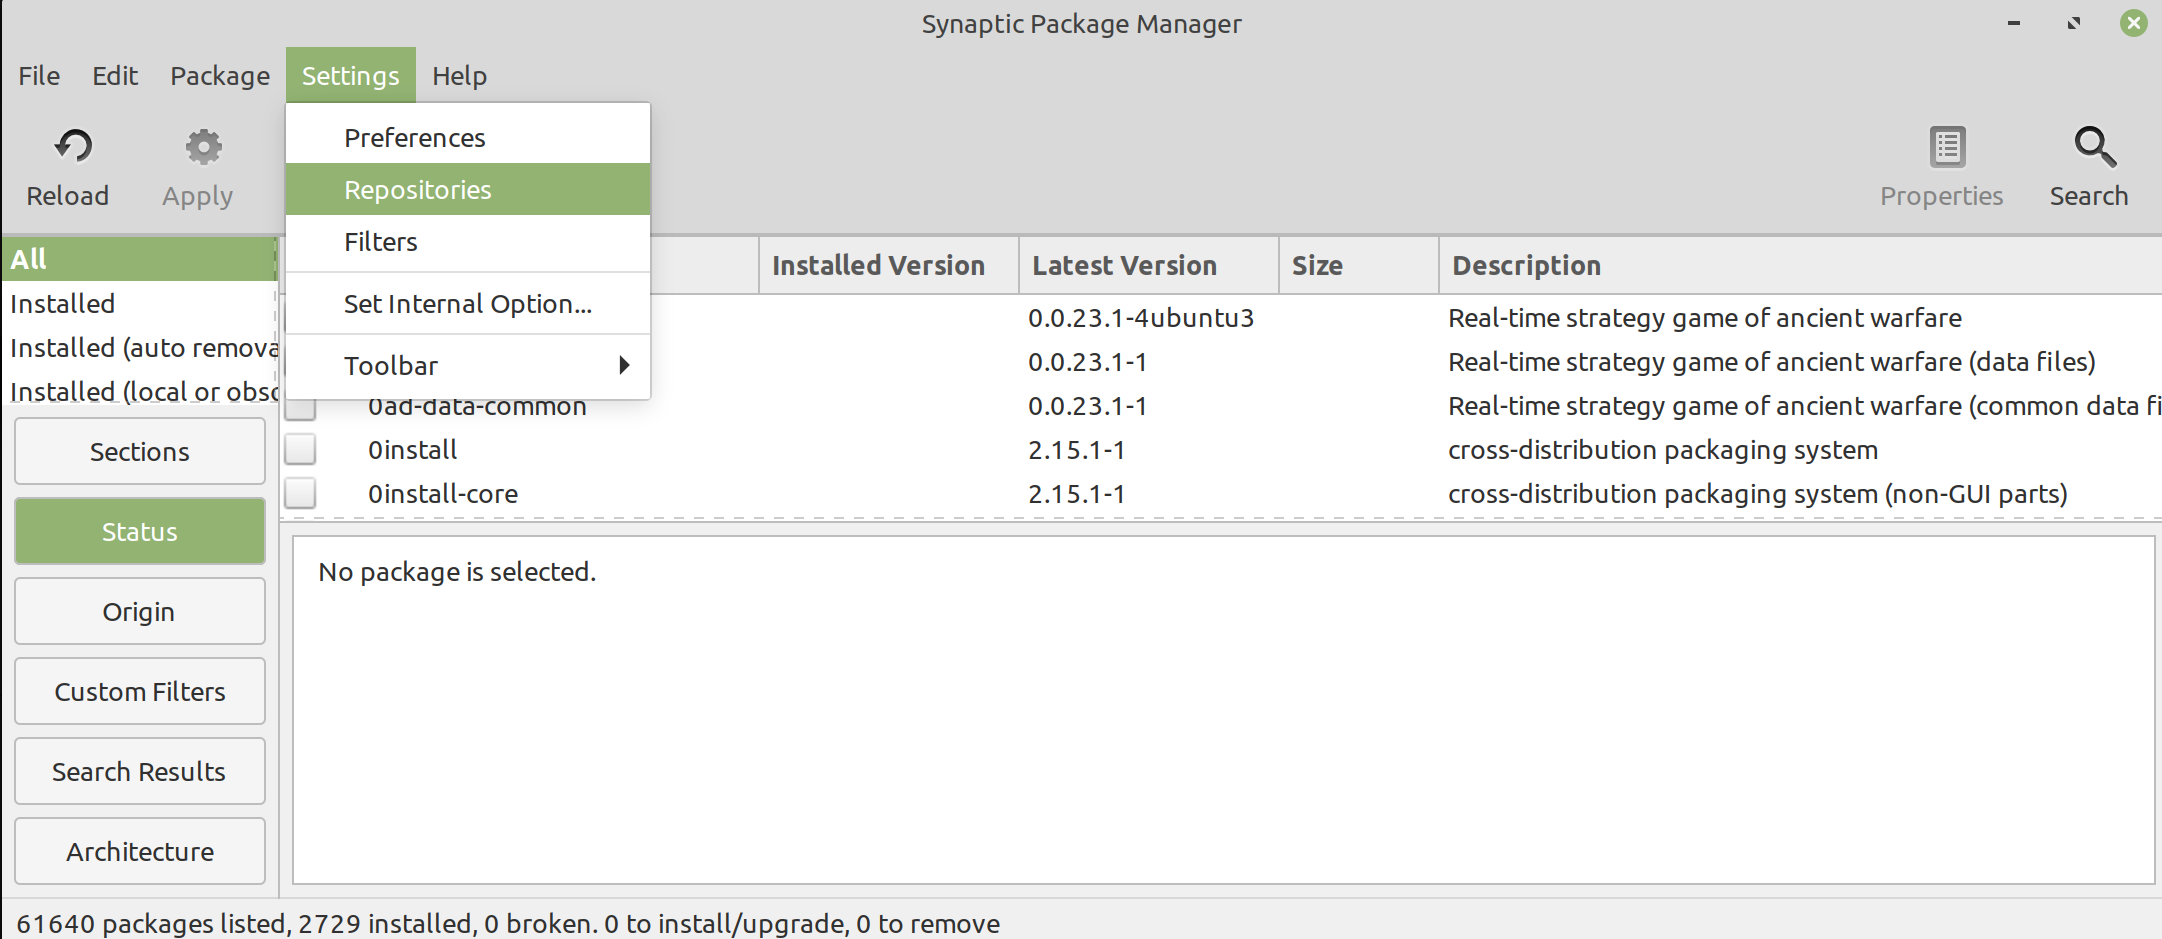The width and height of the screenshot is (2162, 939).
Task: Sort by Description column header
Action: click(1800, 265)
